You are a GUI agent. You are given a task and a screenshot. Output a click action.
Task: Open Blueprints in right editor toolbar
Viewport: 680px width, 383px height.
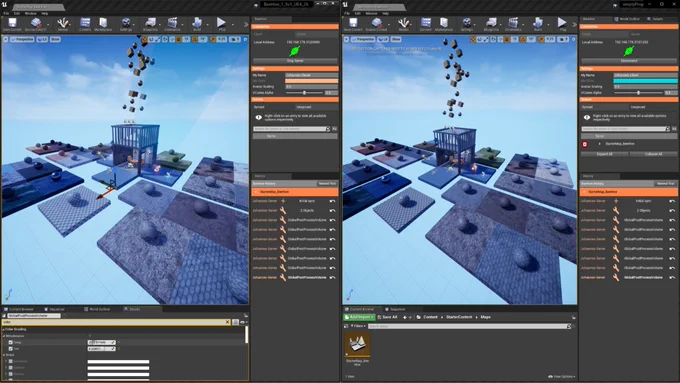pos(491,24)
